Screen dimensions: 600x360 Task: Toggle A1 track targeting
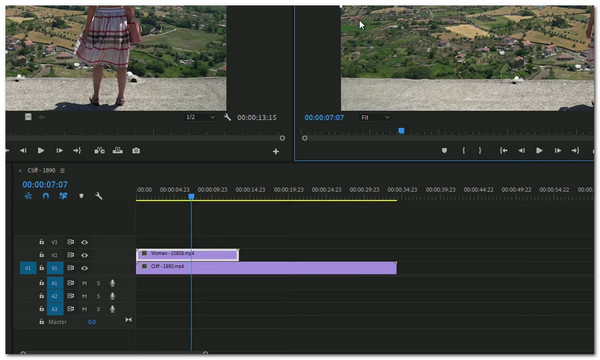pyautogui.click(x=55, y=283)
